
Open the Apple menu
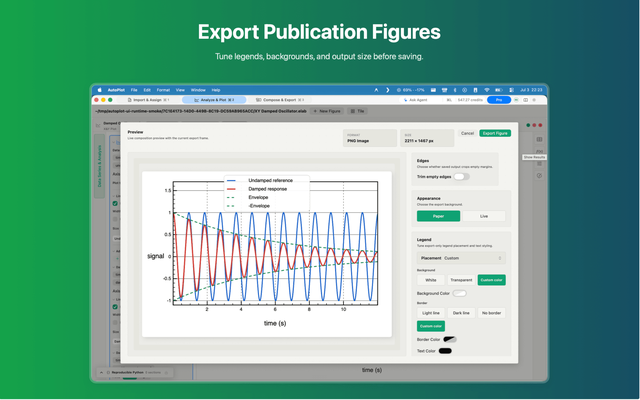click(99, 90)
